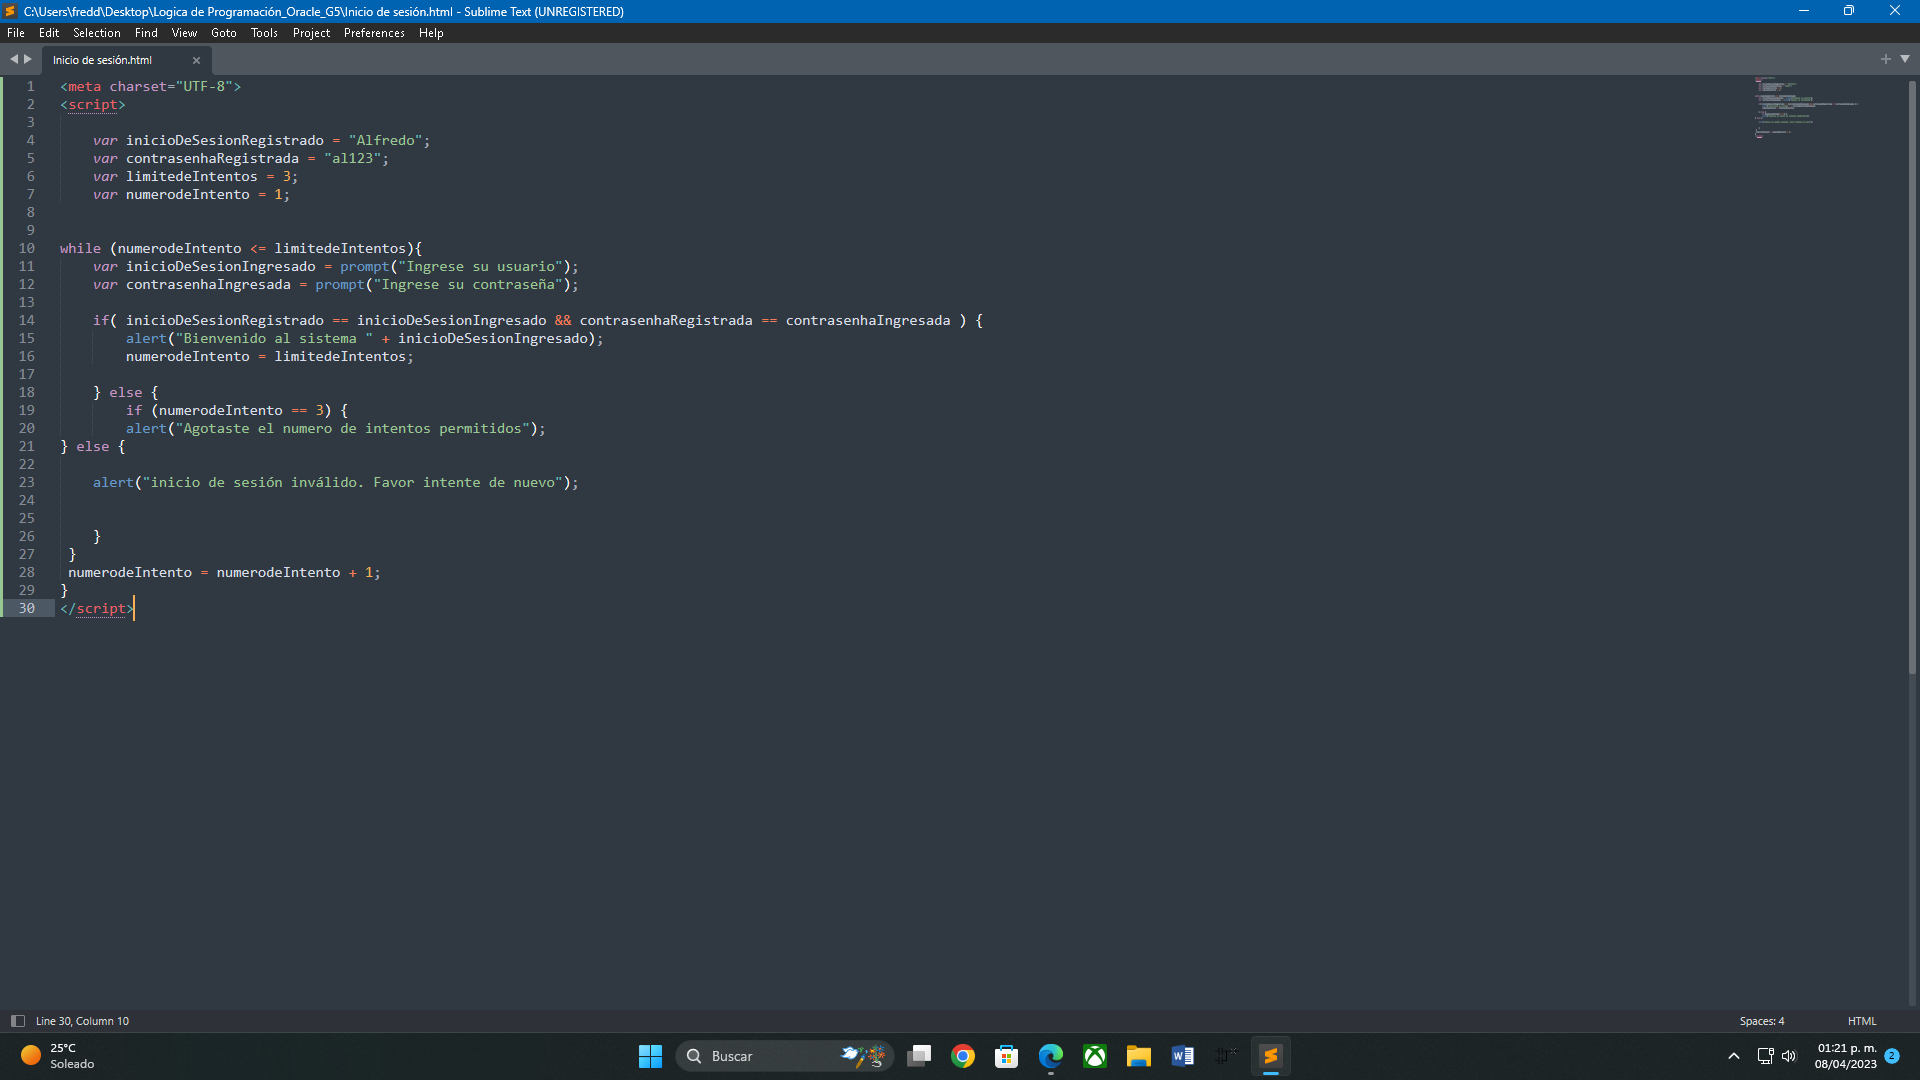Open Xbox app from taskbar
Viewport: 1920px width, 1080px height.
[1095, 1056]
